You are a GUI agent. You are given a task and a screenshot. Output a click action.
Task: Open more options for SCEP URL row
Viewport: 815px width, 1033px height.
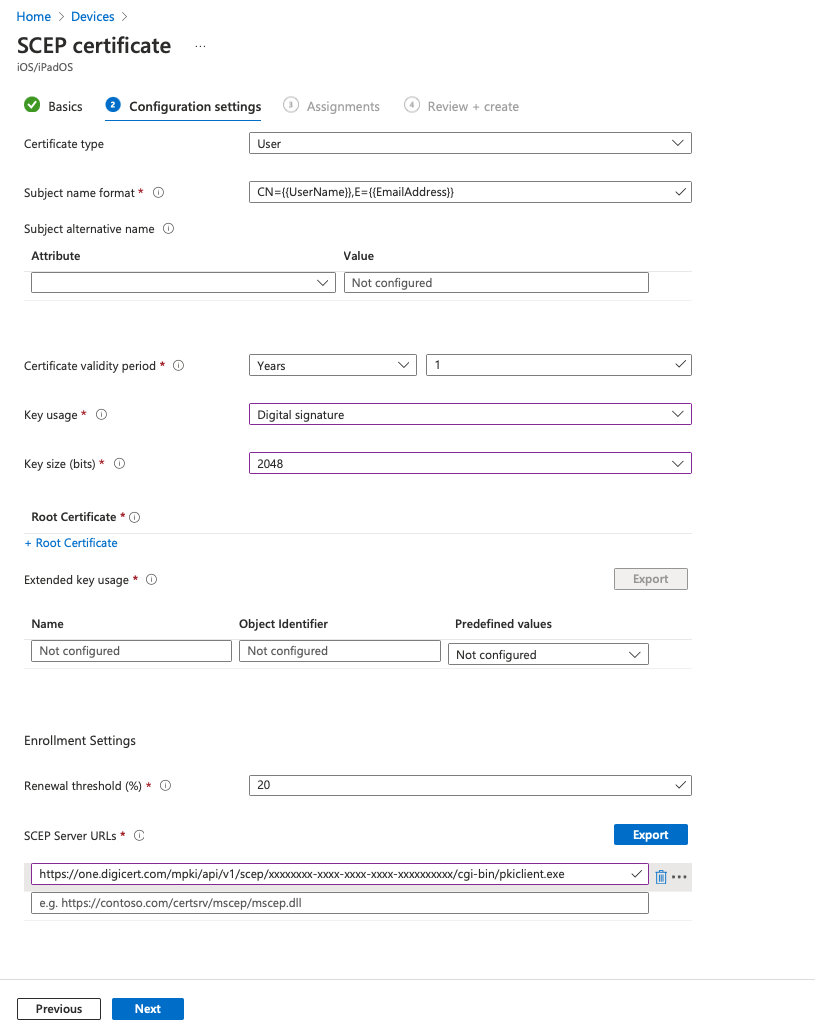(x=680, y=877)
